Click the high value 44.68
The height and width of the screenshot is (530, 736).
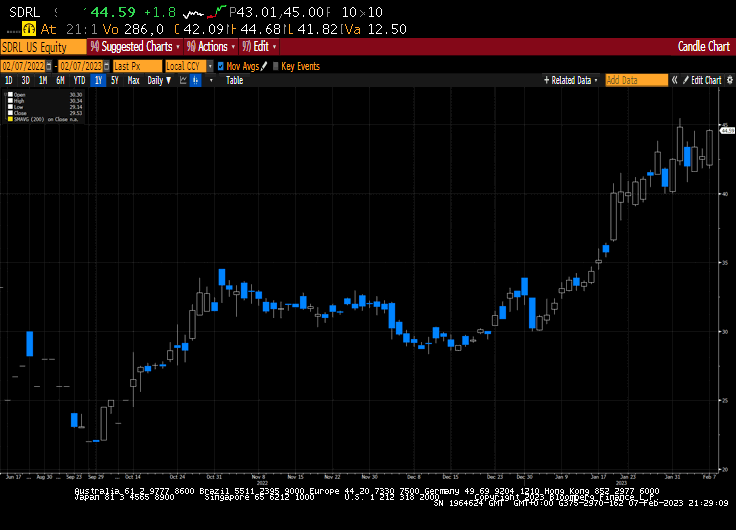click(260, 30)
